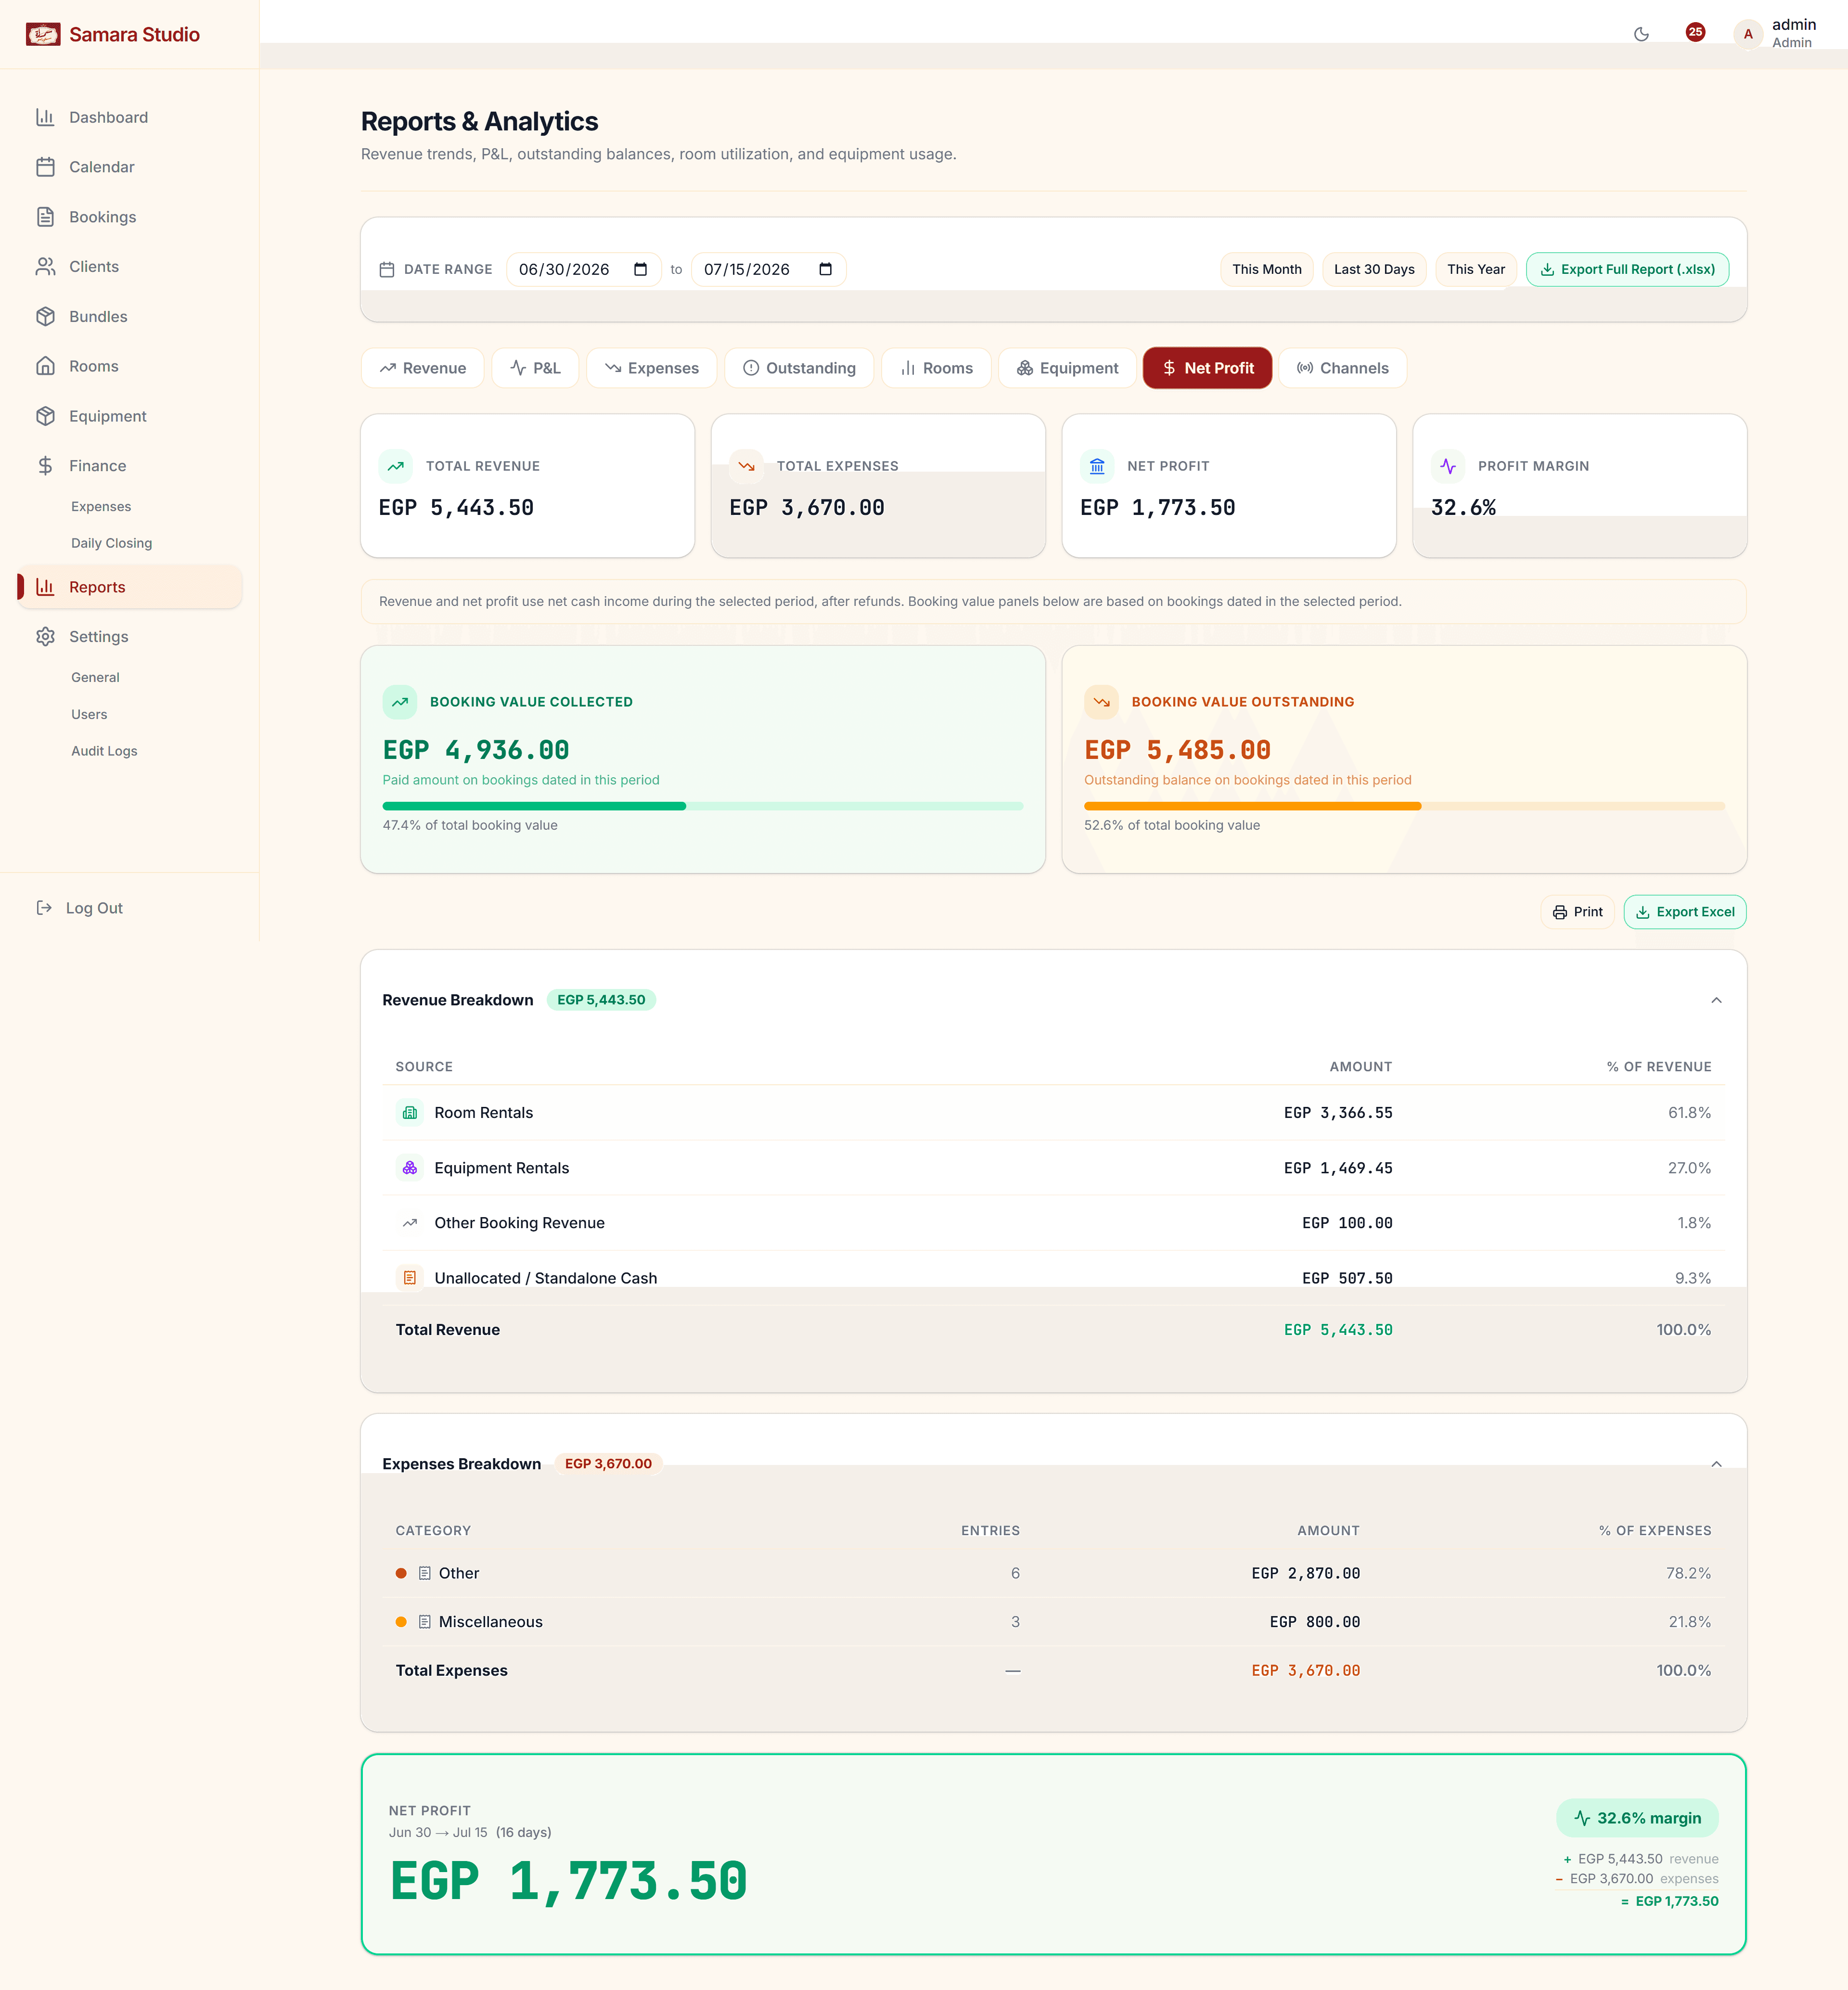Open Bundles page
The image size is (1848, 1990).
(130, 316)
